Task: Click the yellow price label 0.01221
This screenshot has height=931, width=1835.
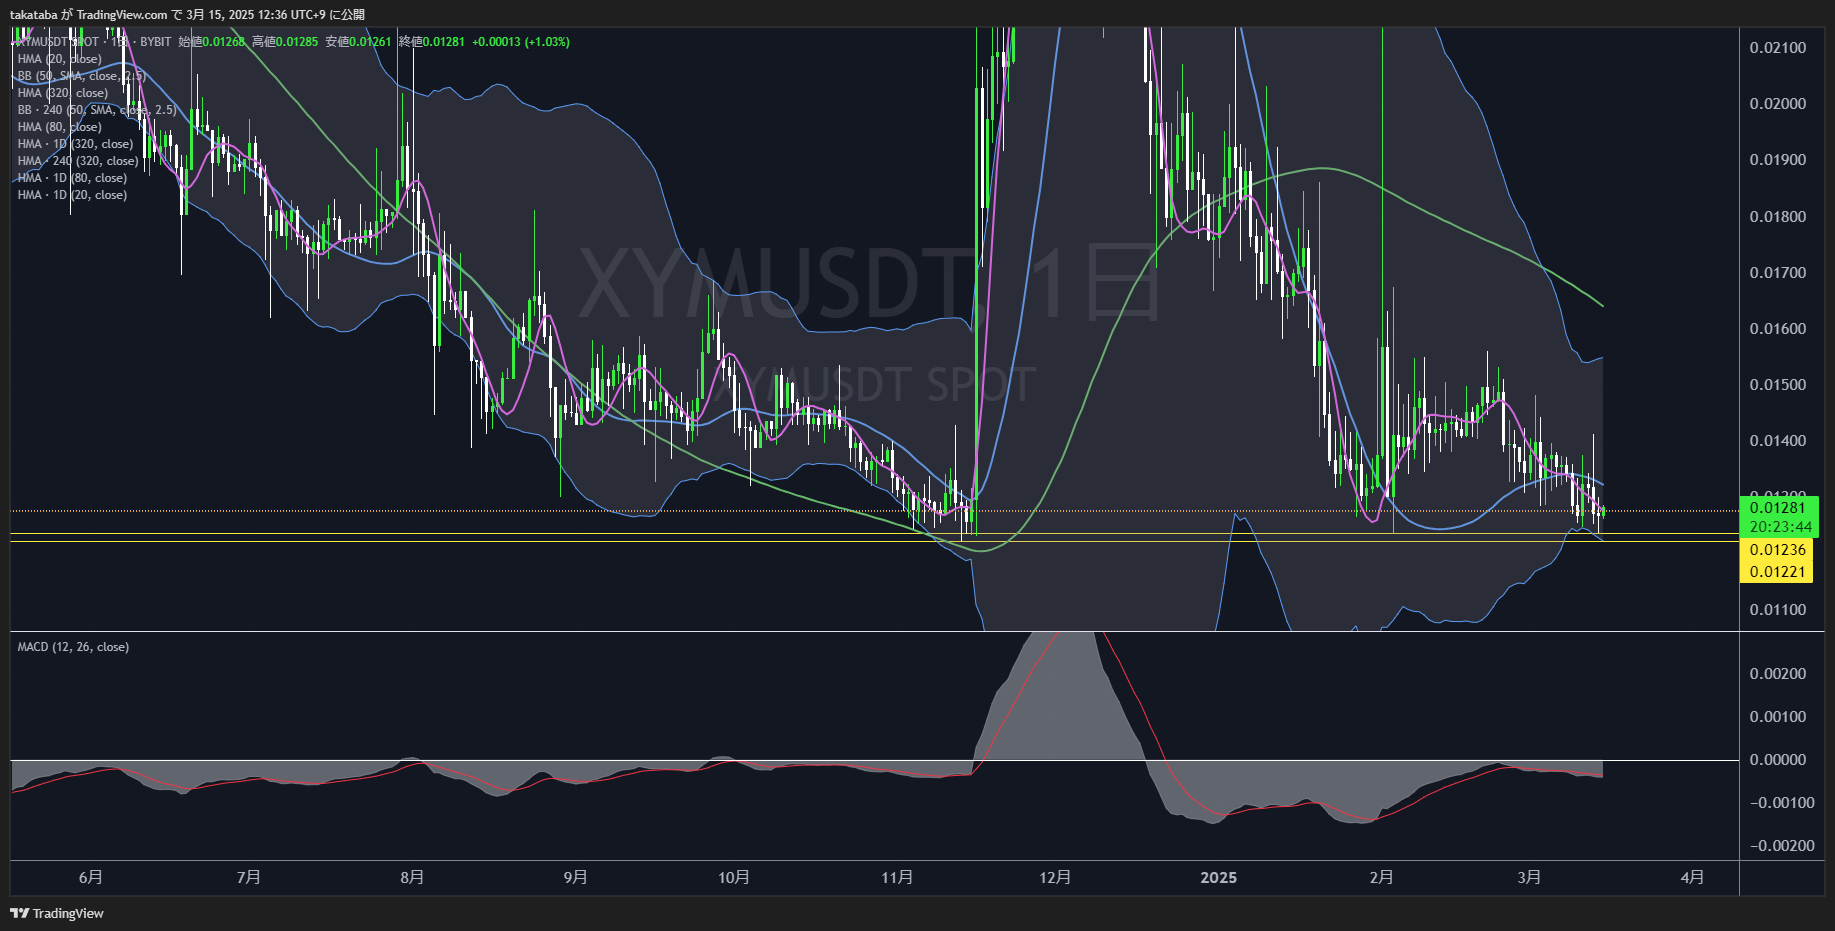Action: (x=1778, y=572)
